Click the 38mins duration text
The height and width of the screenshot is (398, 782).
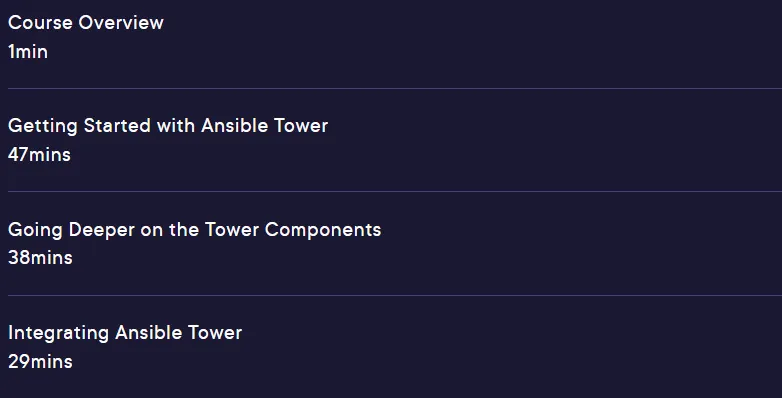(40, 258)
